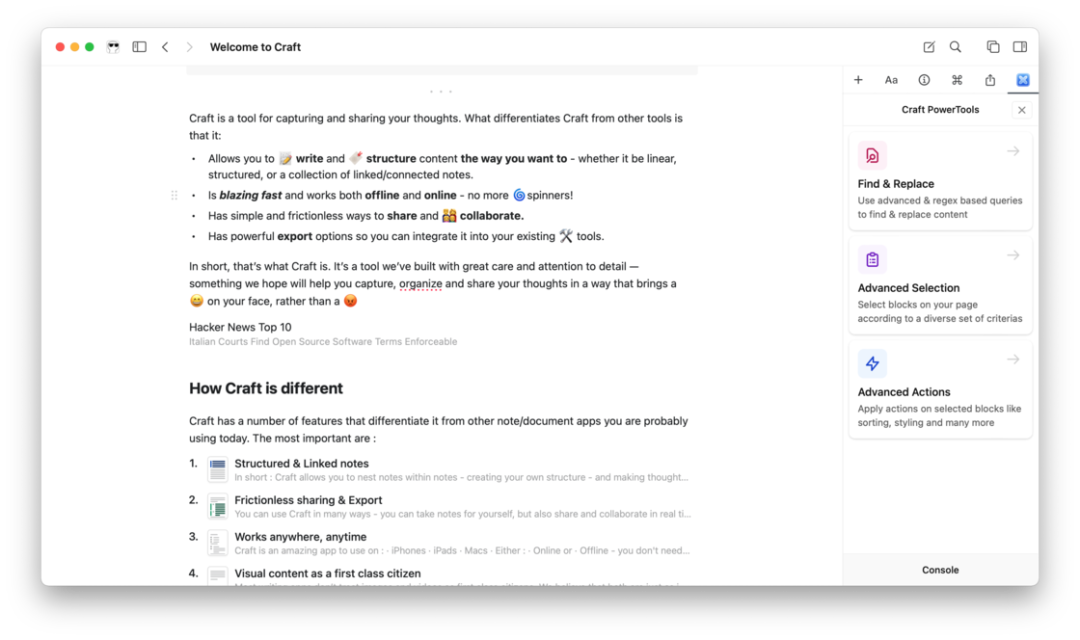Viewport: 1080px width, 640px height.
Task: Go back with the left chevron
Action: pyautogui.click(x=165, y=47)
